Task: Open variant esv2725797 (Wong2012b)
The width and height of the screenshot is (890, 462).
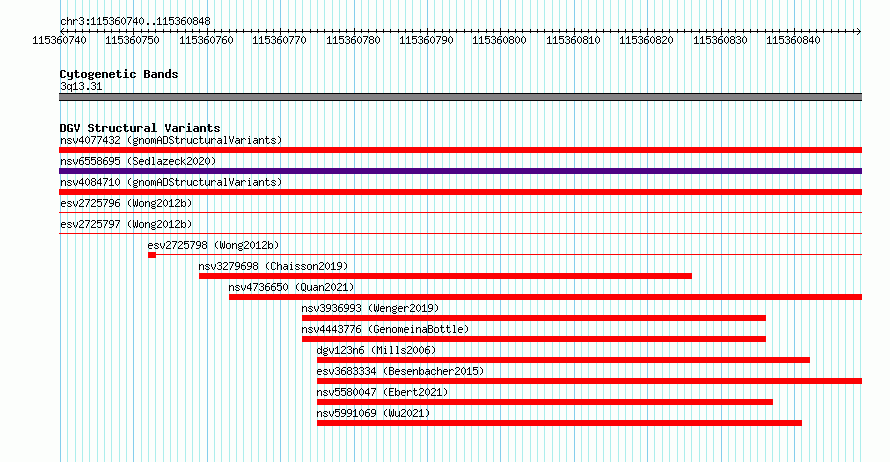Action: tap(126, 224)
